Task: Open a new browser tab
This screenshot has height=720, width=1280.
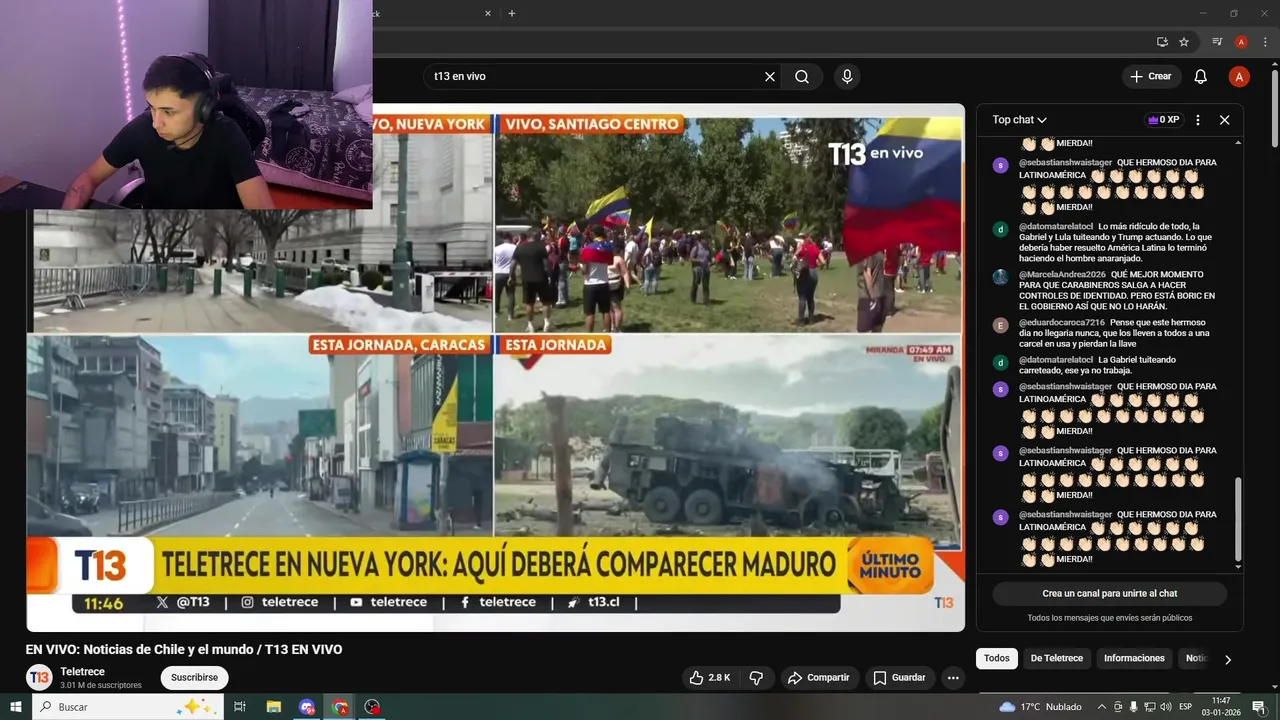Action: [x=512, y=13]
